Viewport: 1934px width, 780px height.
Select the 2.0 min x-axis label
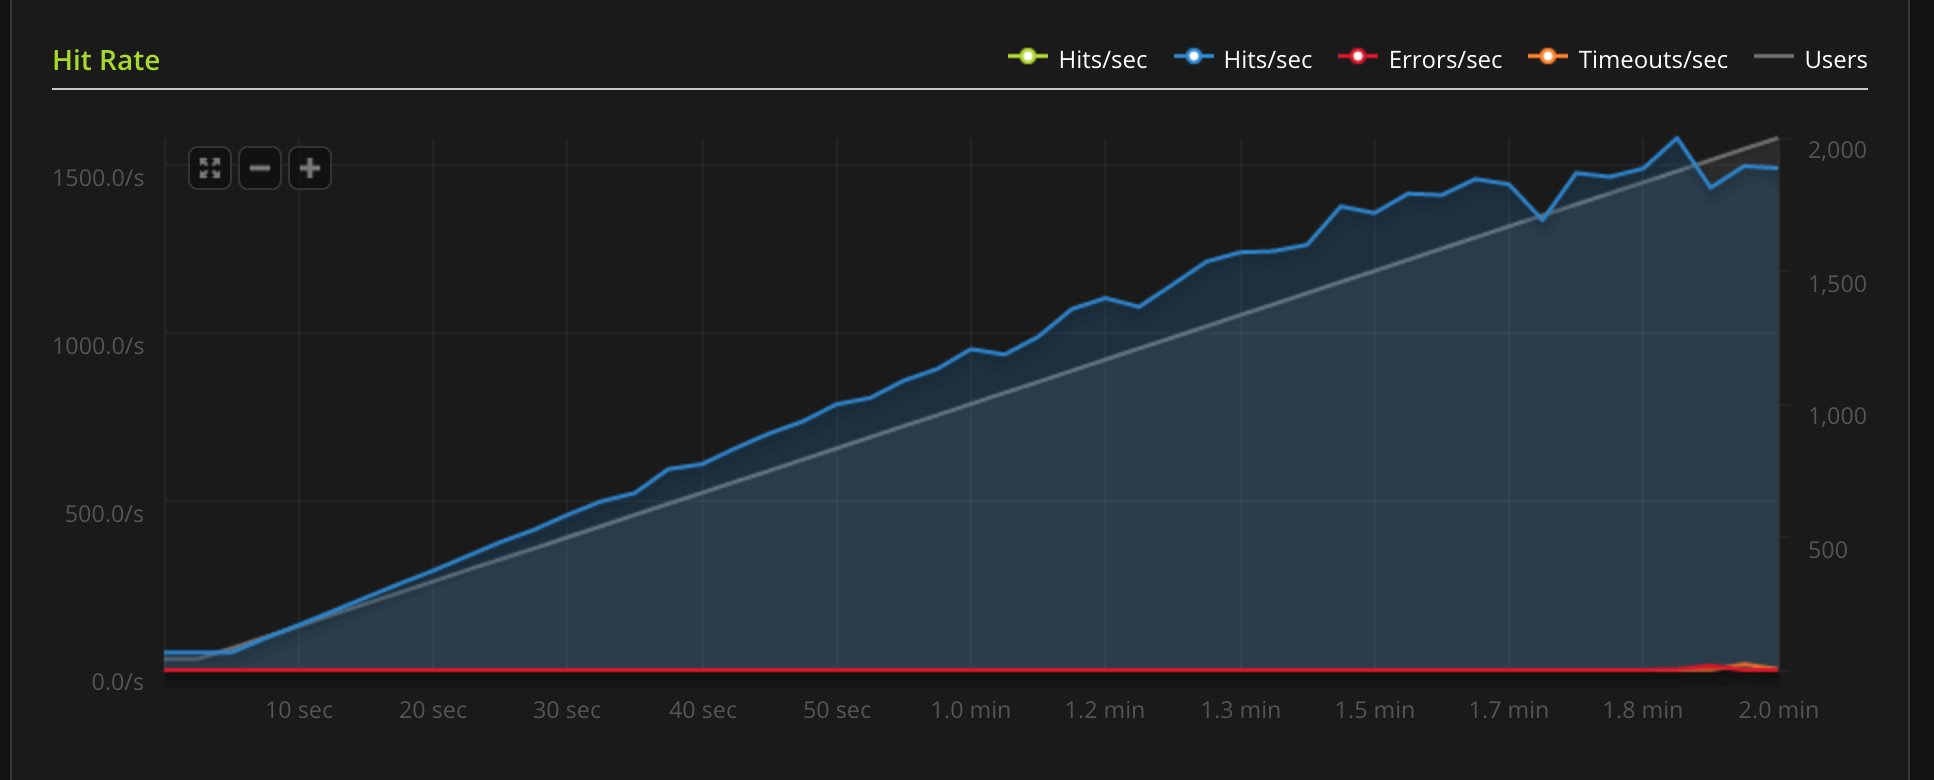point(1778,710)
